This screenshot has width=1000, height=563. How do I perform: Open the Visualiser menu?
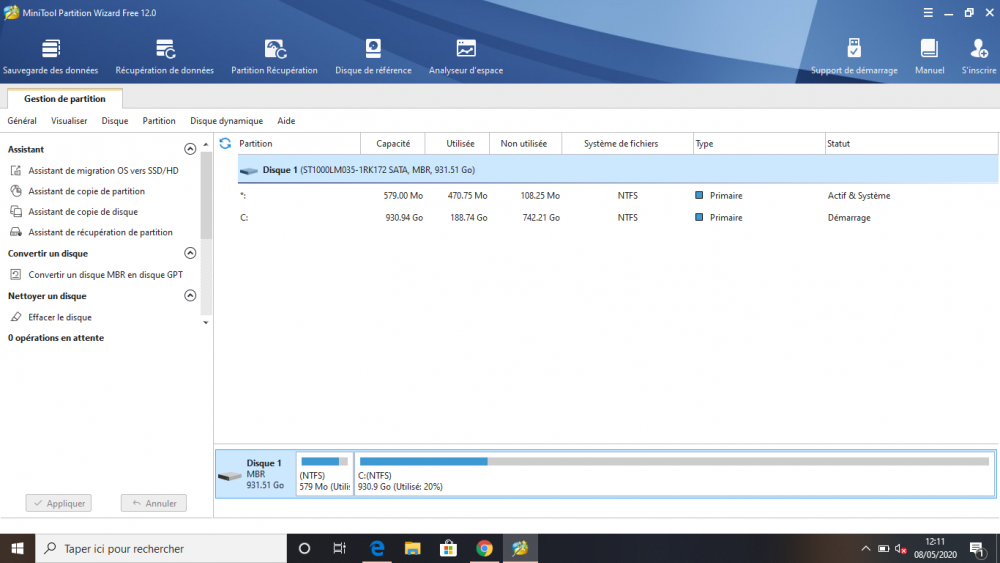click(69, 121)
